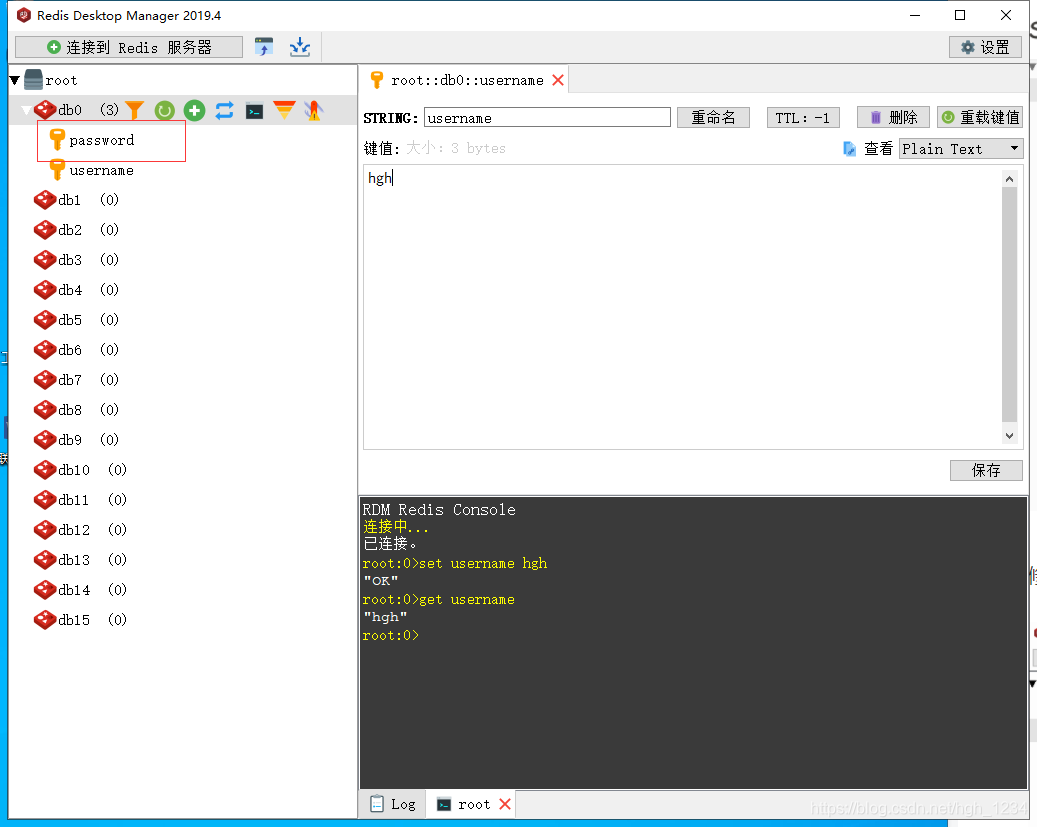Click the db8 database icon
The image size is (1037, 827).
point(45,410)
